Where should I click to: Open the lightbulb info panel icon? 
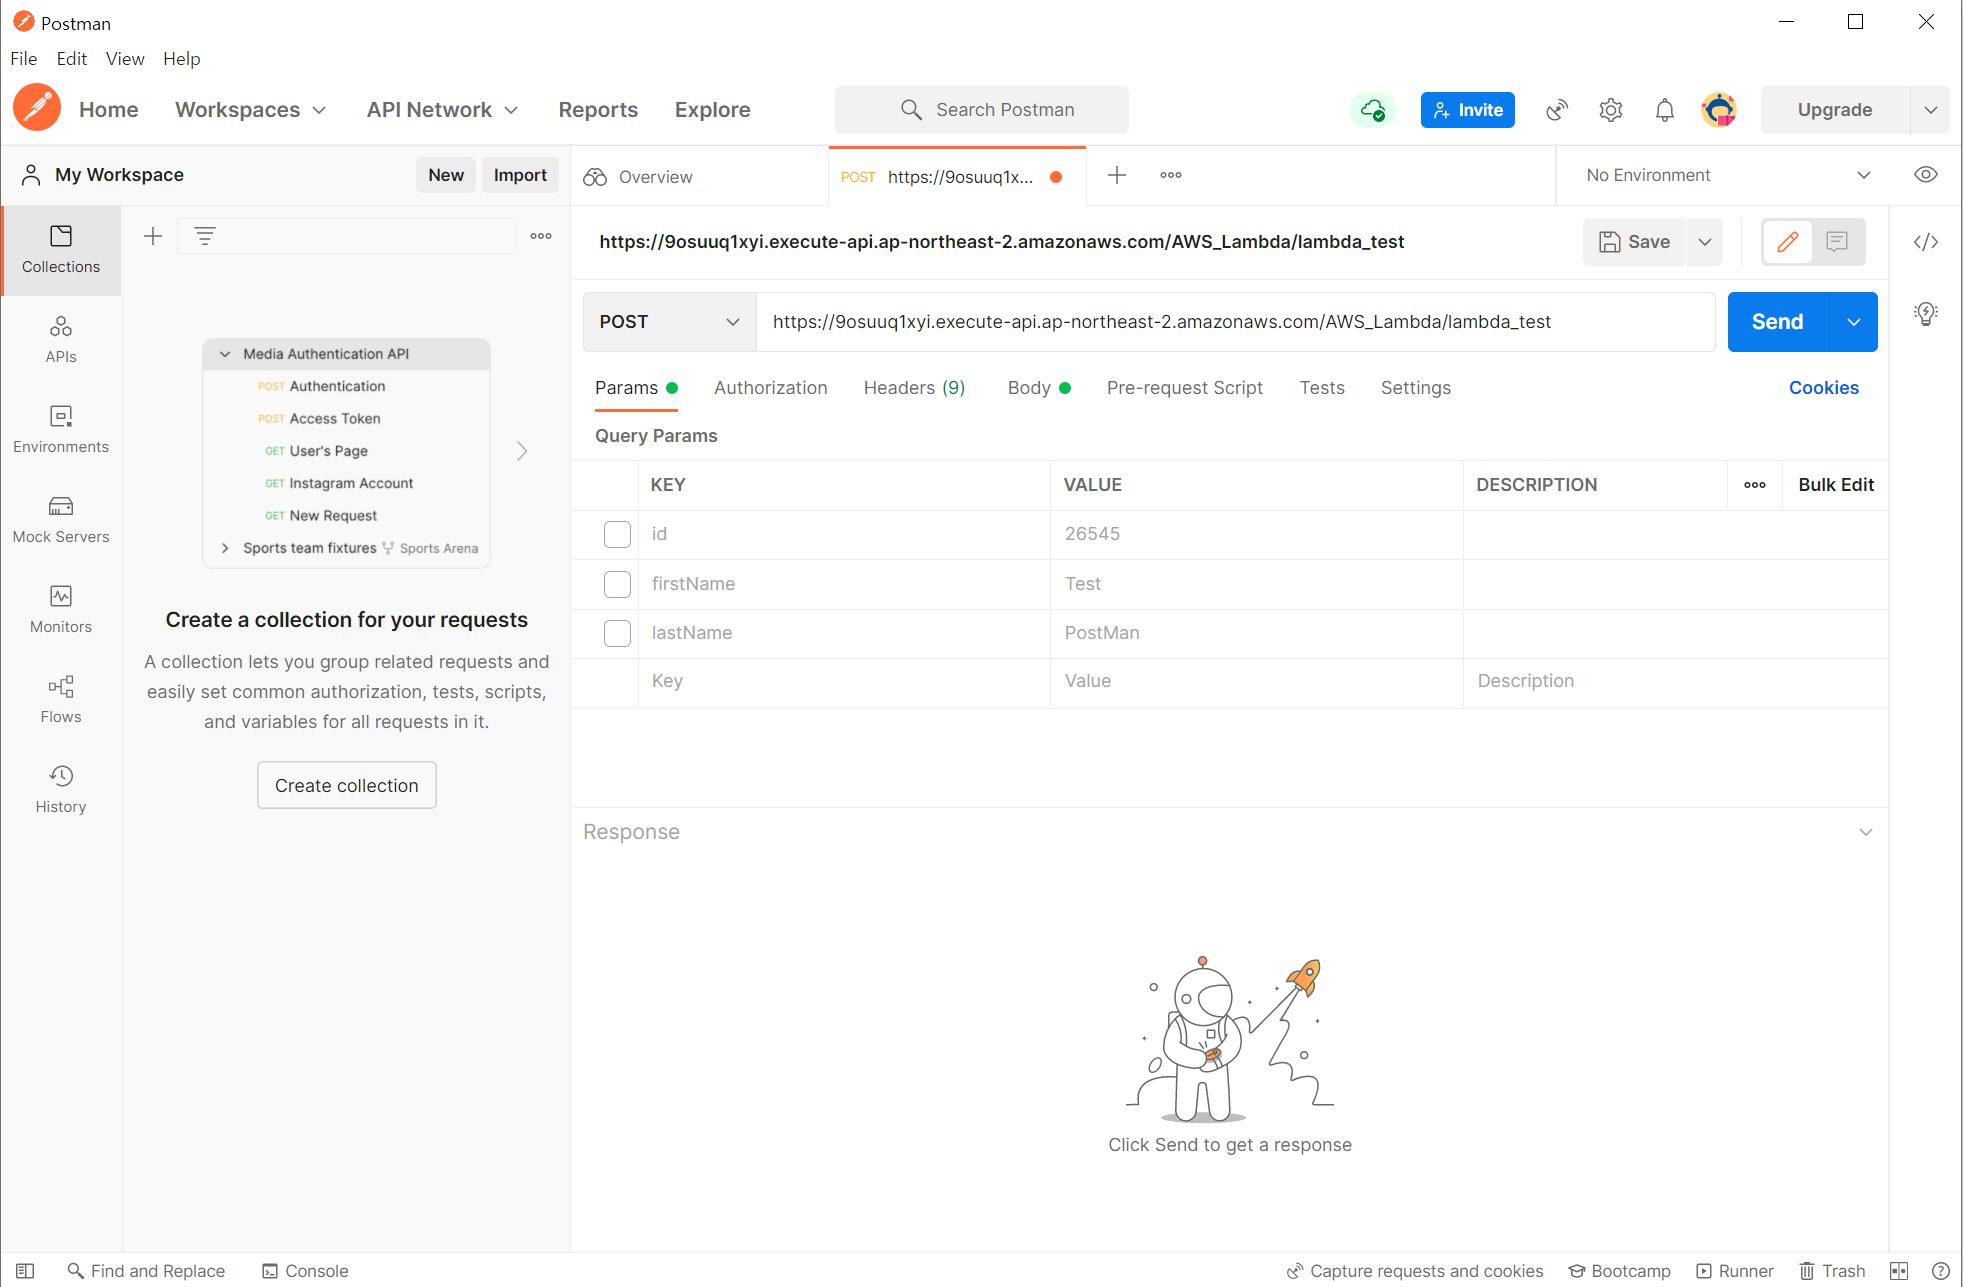1926,314
